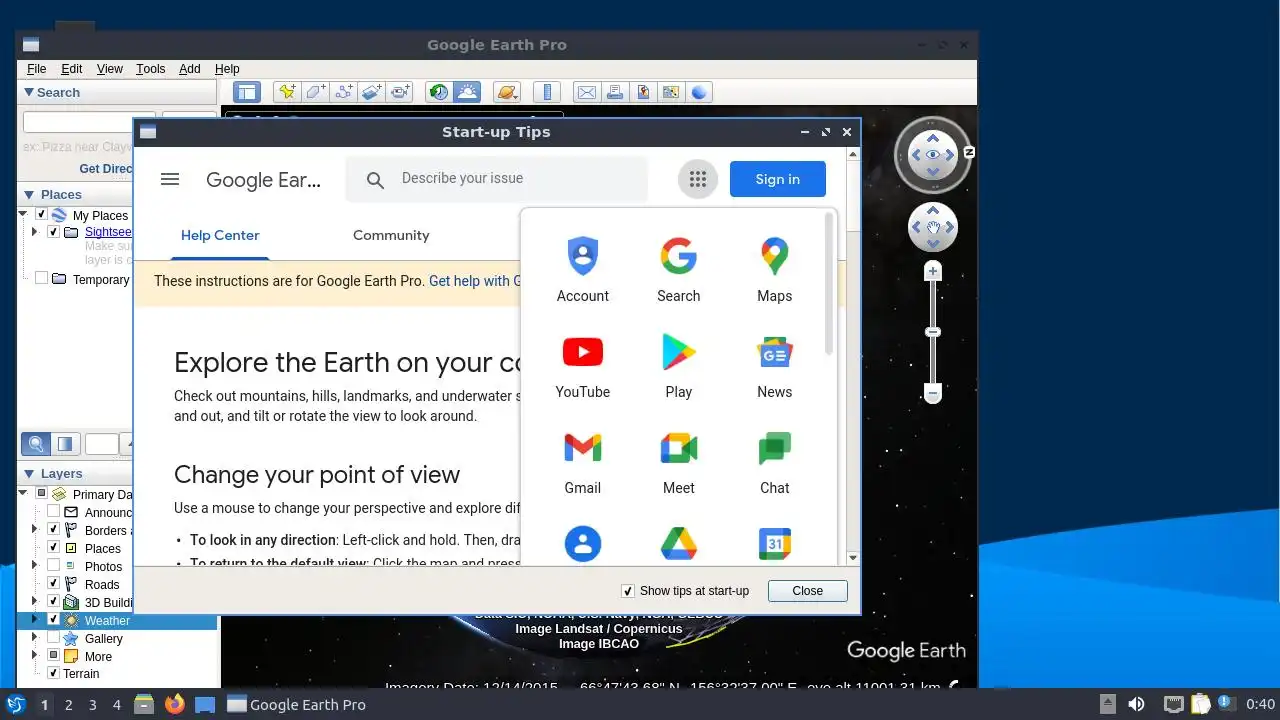
Task: Uncheck the Weather layer checkbox
Action: point(53,620)
